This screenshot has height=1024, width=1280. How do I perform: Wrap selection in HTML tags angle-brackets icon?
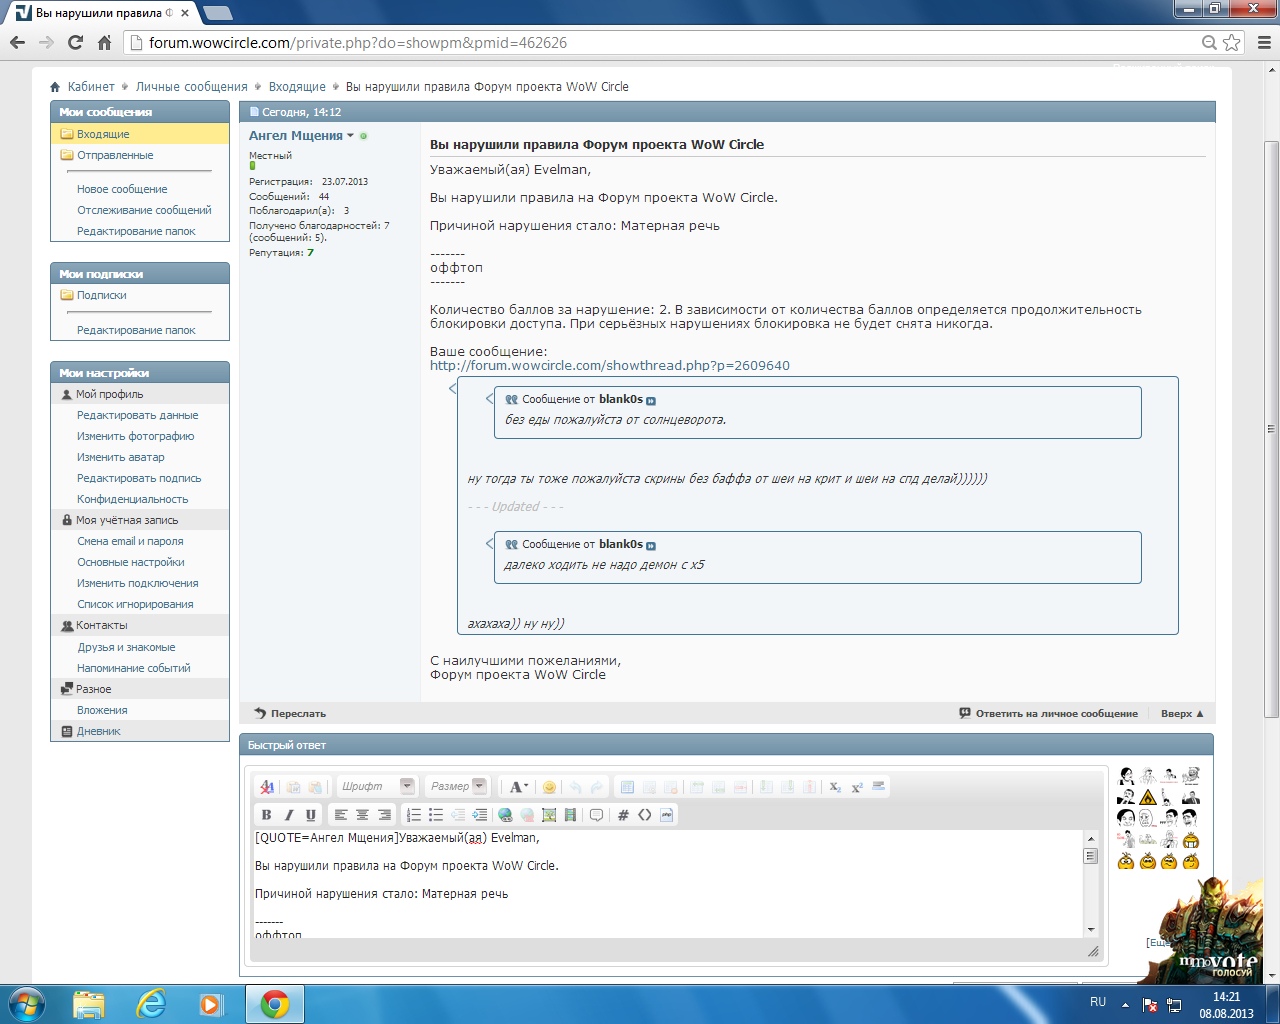point(645,815)
